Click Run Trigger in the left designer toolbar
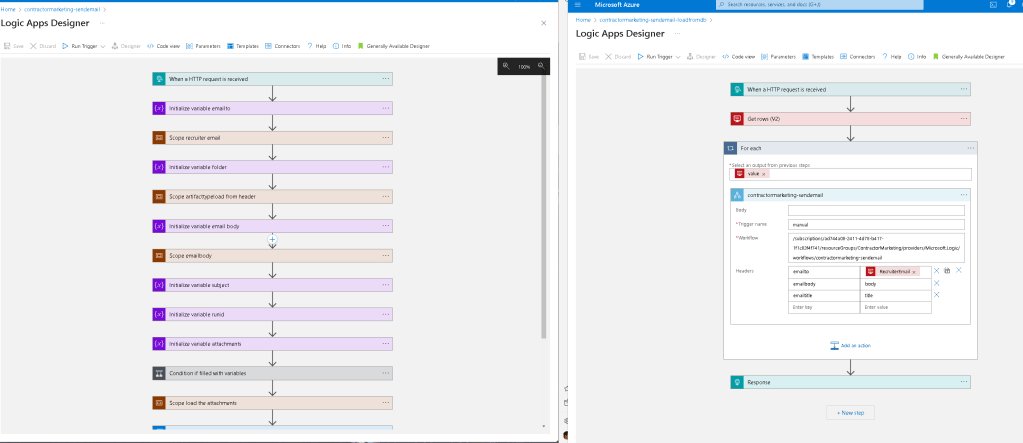The height and width of the screenshot is (443, 1023). [x=80, y=46]
